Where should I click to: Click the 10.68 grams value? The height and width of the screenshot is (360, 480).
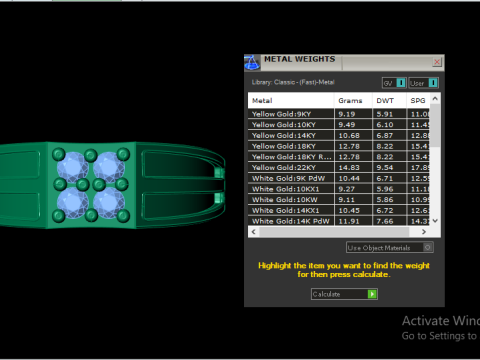coord(349,135)
